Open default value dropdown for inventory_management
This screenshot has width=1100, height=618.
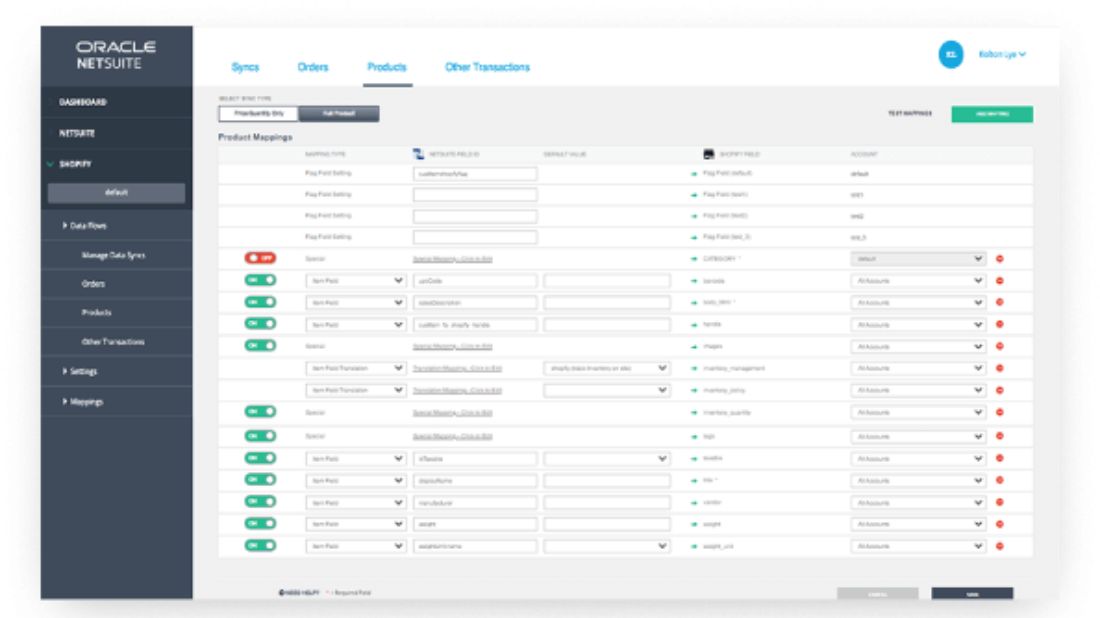point(607,368)
